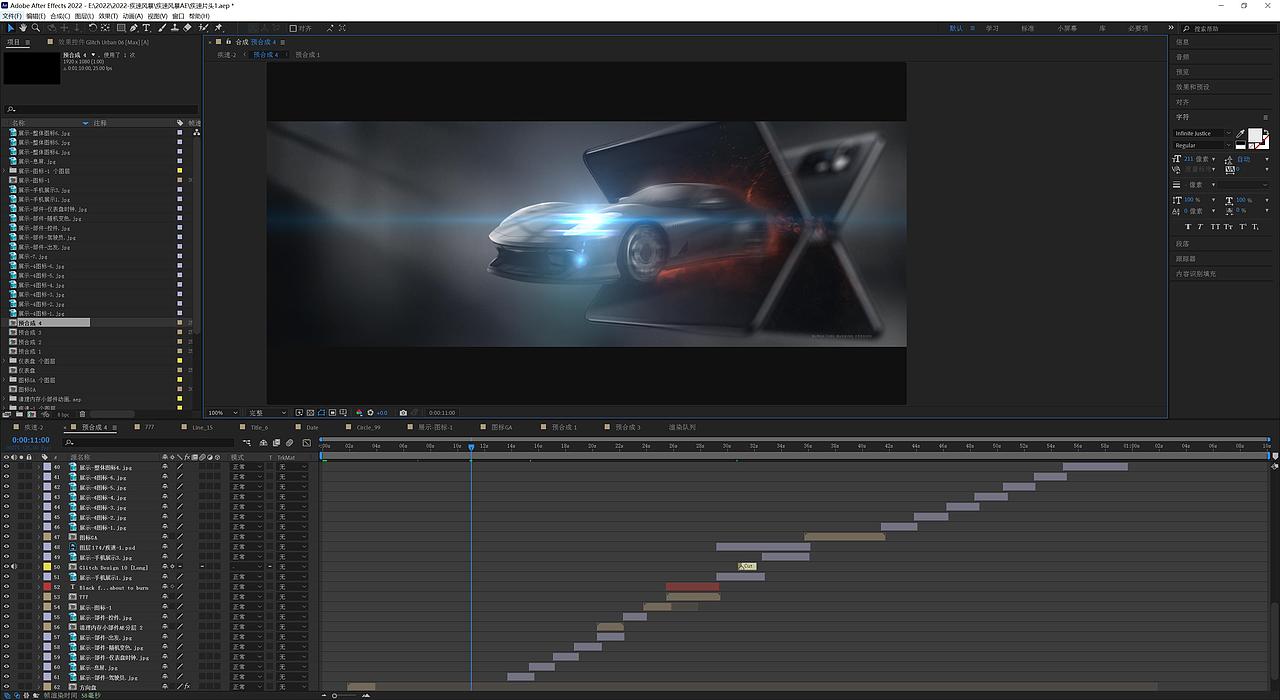Click the Faux Italic T button

coord(1200,227)
